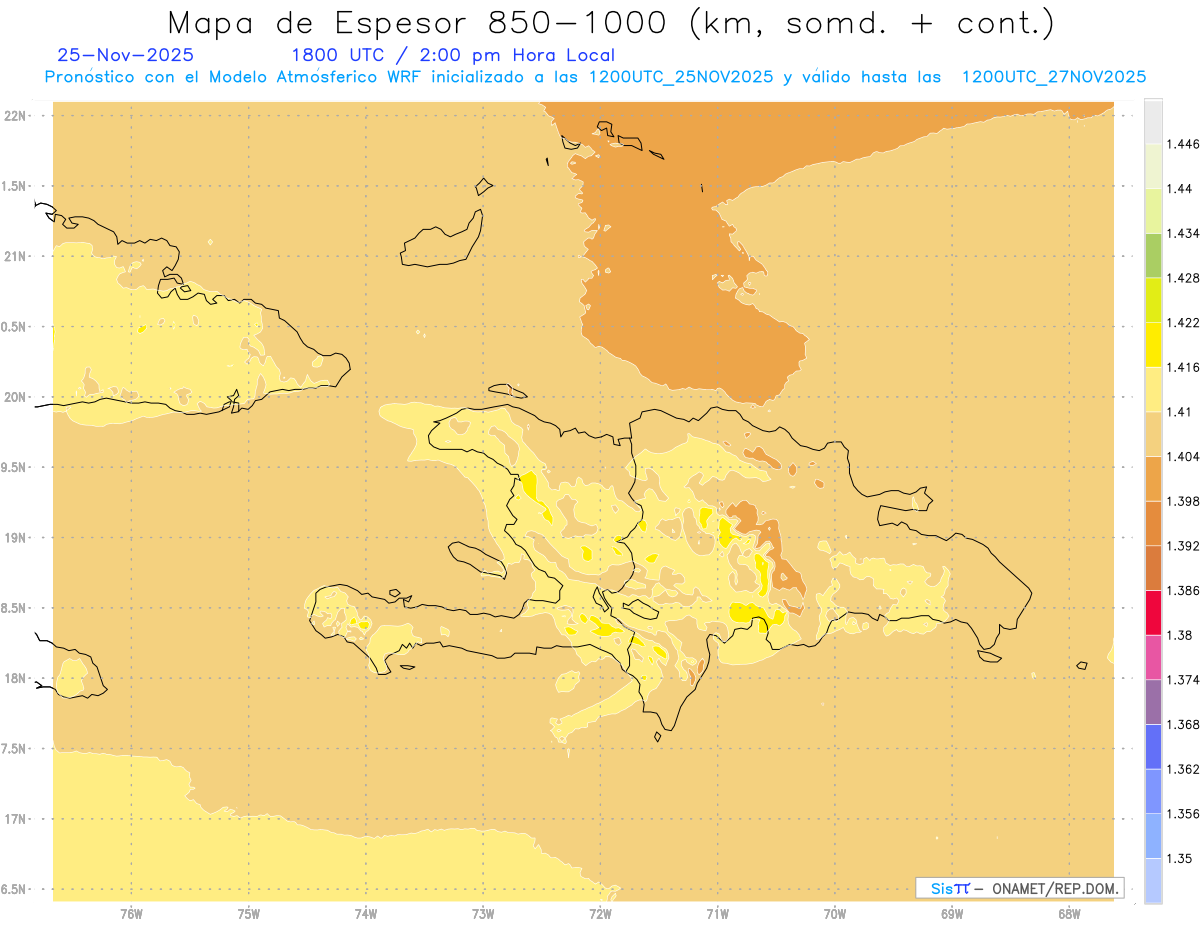Viewport: 1200px width, 927px height.
Task: Pick the pale swatch between 1.44 and 1.446
Action: click(1153, 166)
